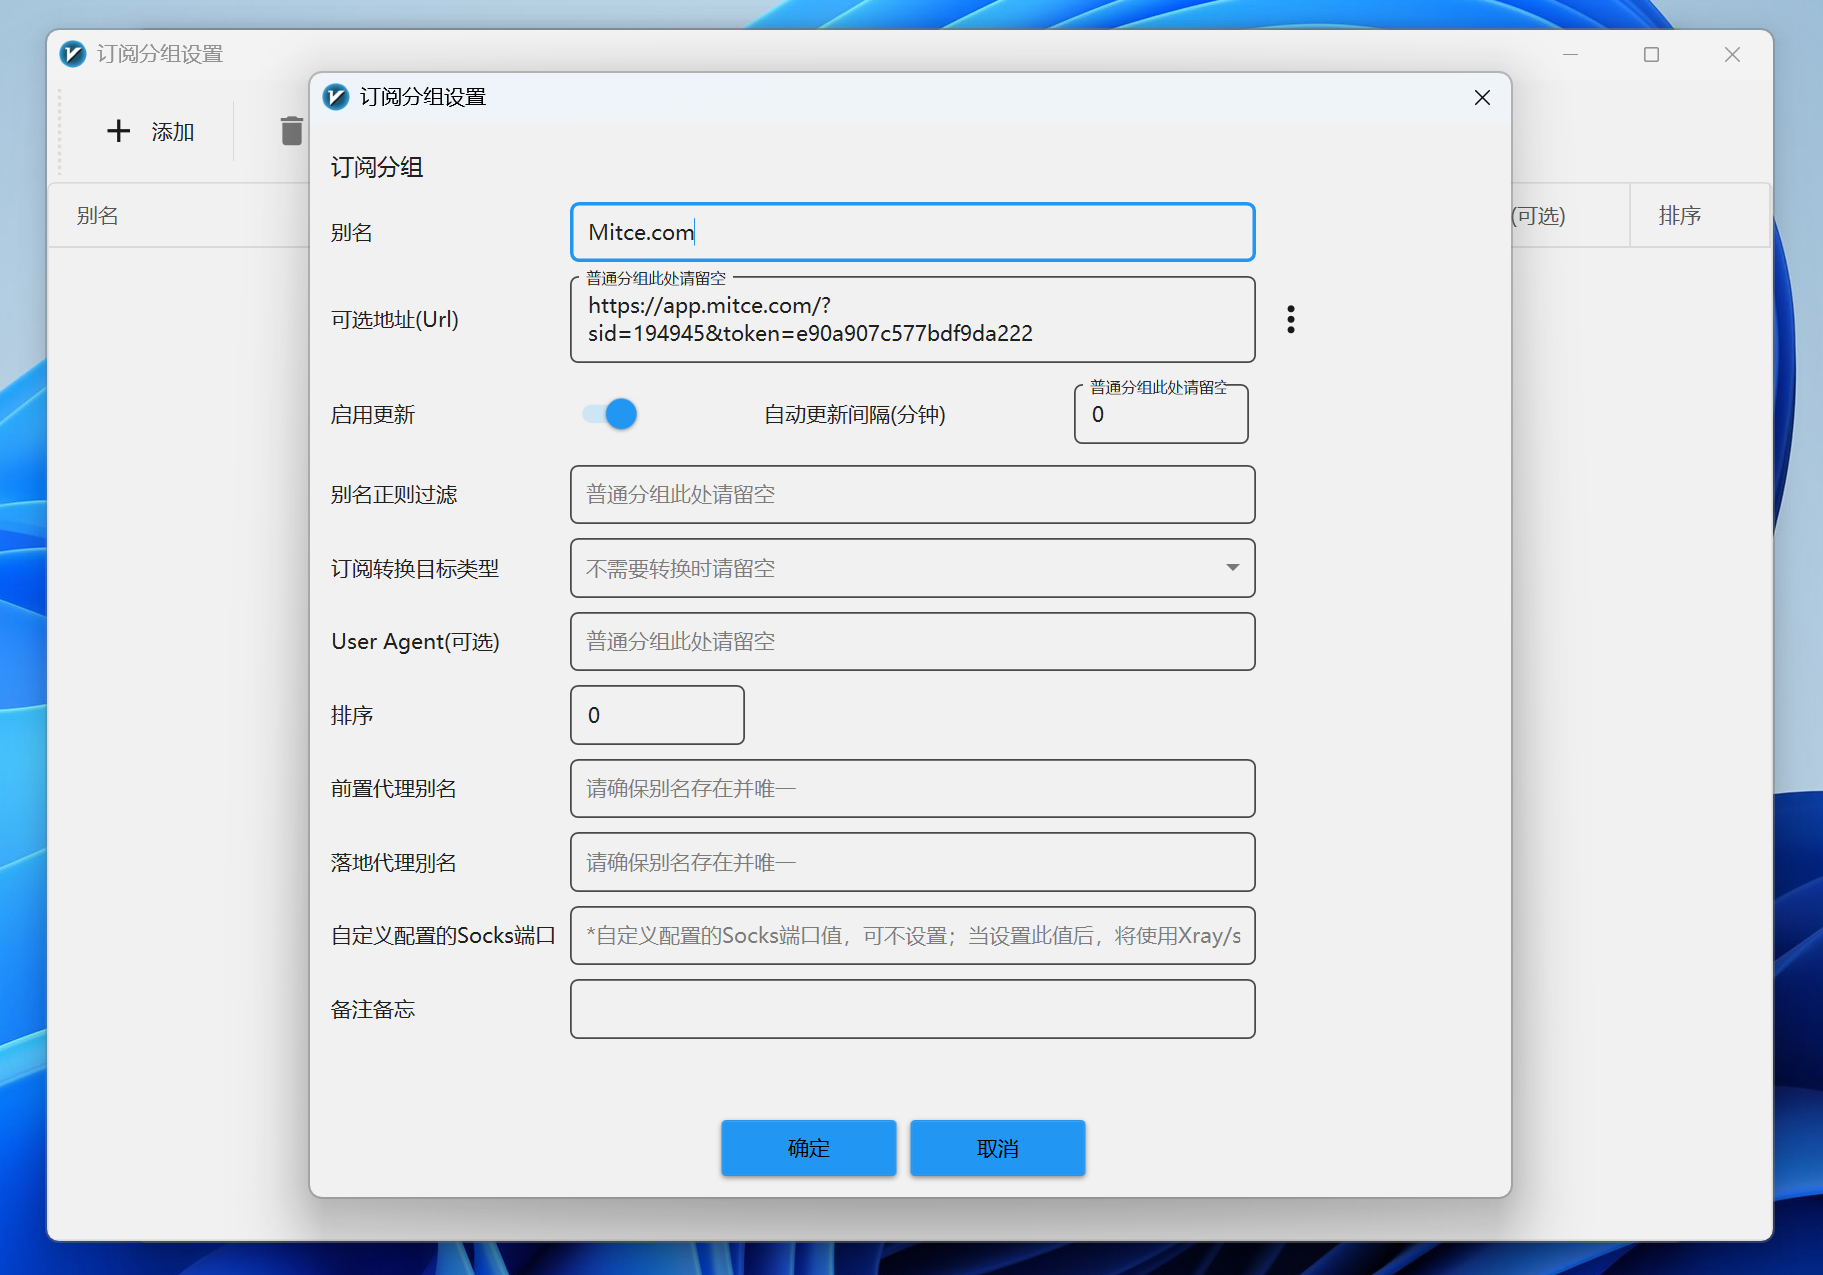Close the 订阅分组设置 dialog with the X

pyautogui.click(x=1482, y=97)
